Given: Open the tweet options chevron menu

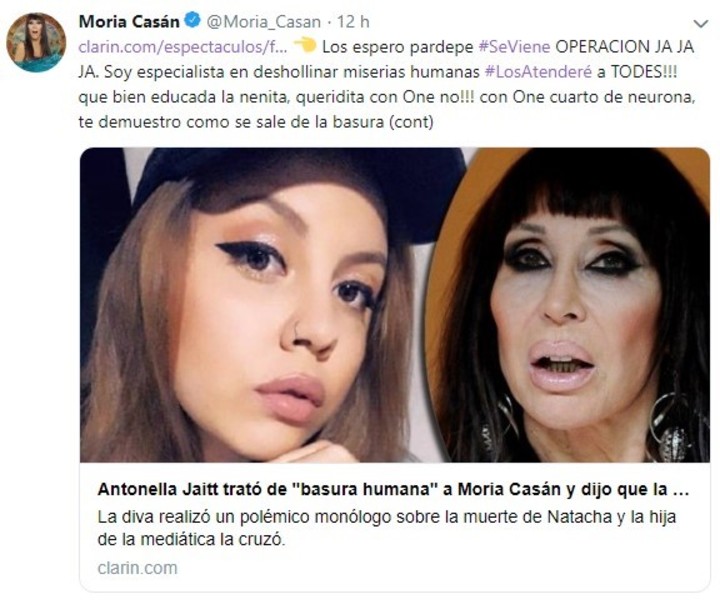Looking at the screenshot, I should pyautogui.click(x=701, y=23).
